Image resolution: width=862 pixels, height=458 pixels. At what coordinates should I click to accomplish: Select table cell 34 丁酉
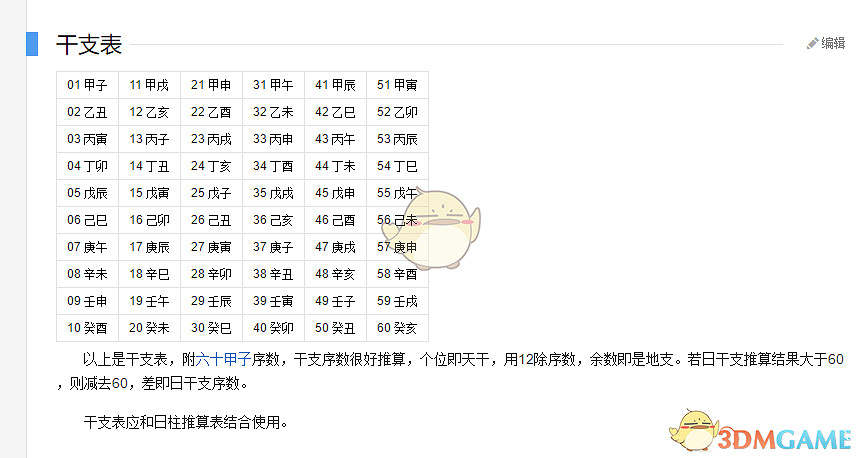pyautogui.click(x=274, y=166)
